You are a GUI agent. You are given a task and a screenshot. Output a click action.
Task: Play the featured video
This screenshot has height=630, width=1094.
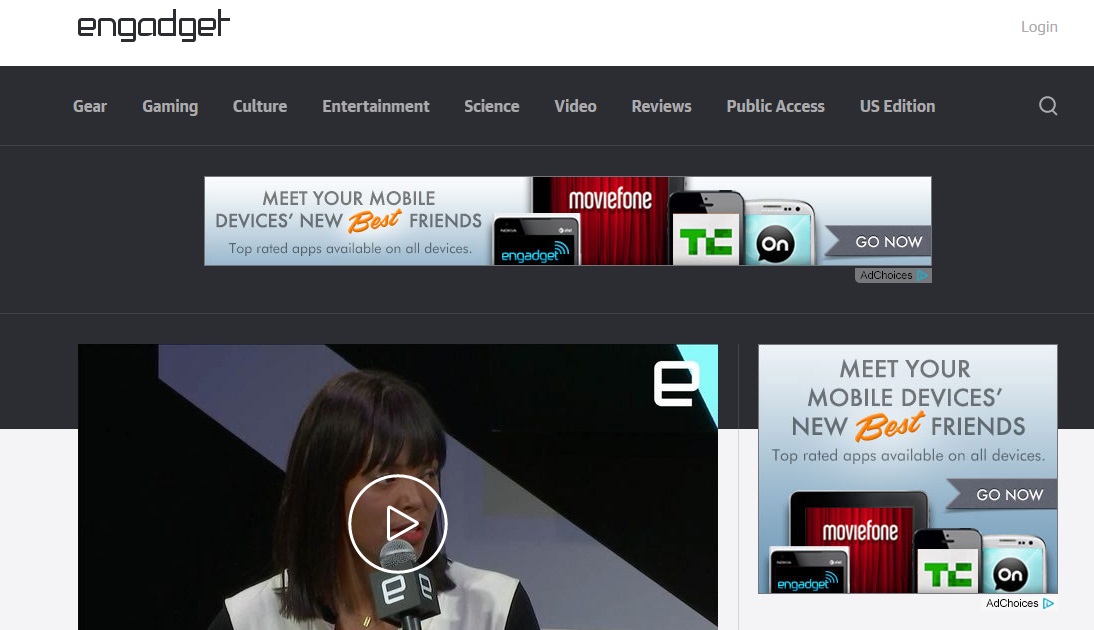[x=398, y=523]
